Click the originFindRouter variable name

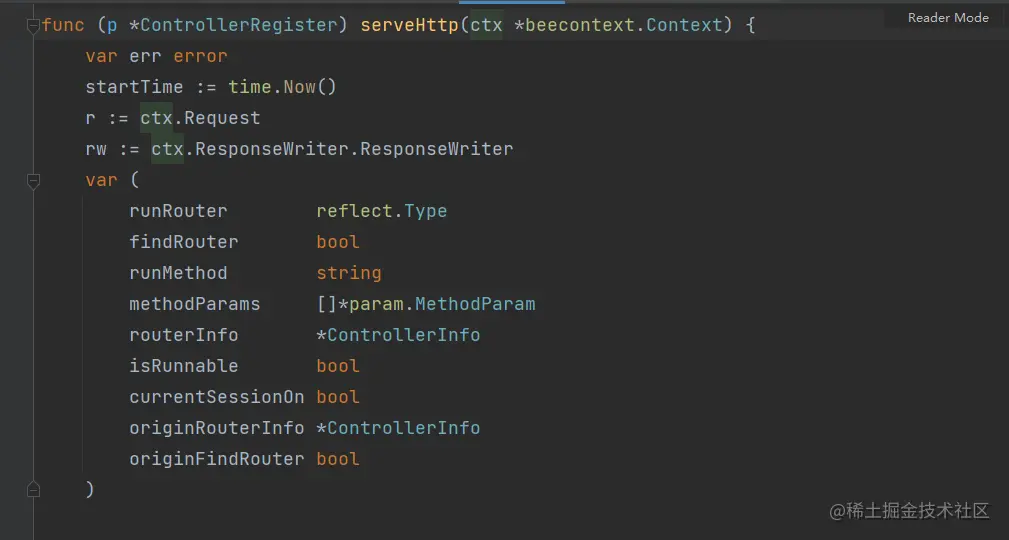[x=217, y=459]
